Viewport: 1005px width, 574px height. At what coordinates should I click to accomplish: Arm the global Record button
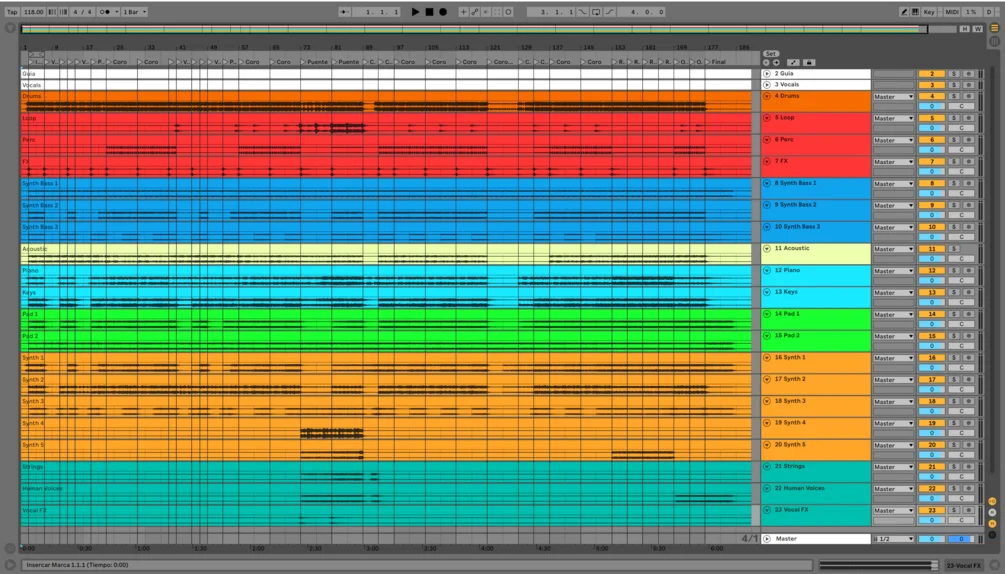coord(443,12)
